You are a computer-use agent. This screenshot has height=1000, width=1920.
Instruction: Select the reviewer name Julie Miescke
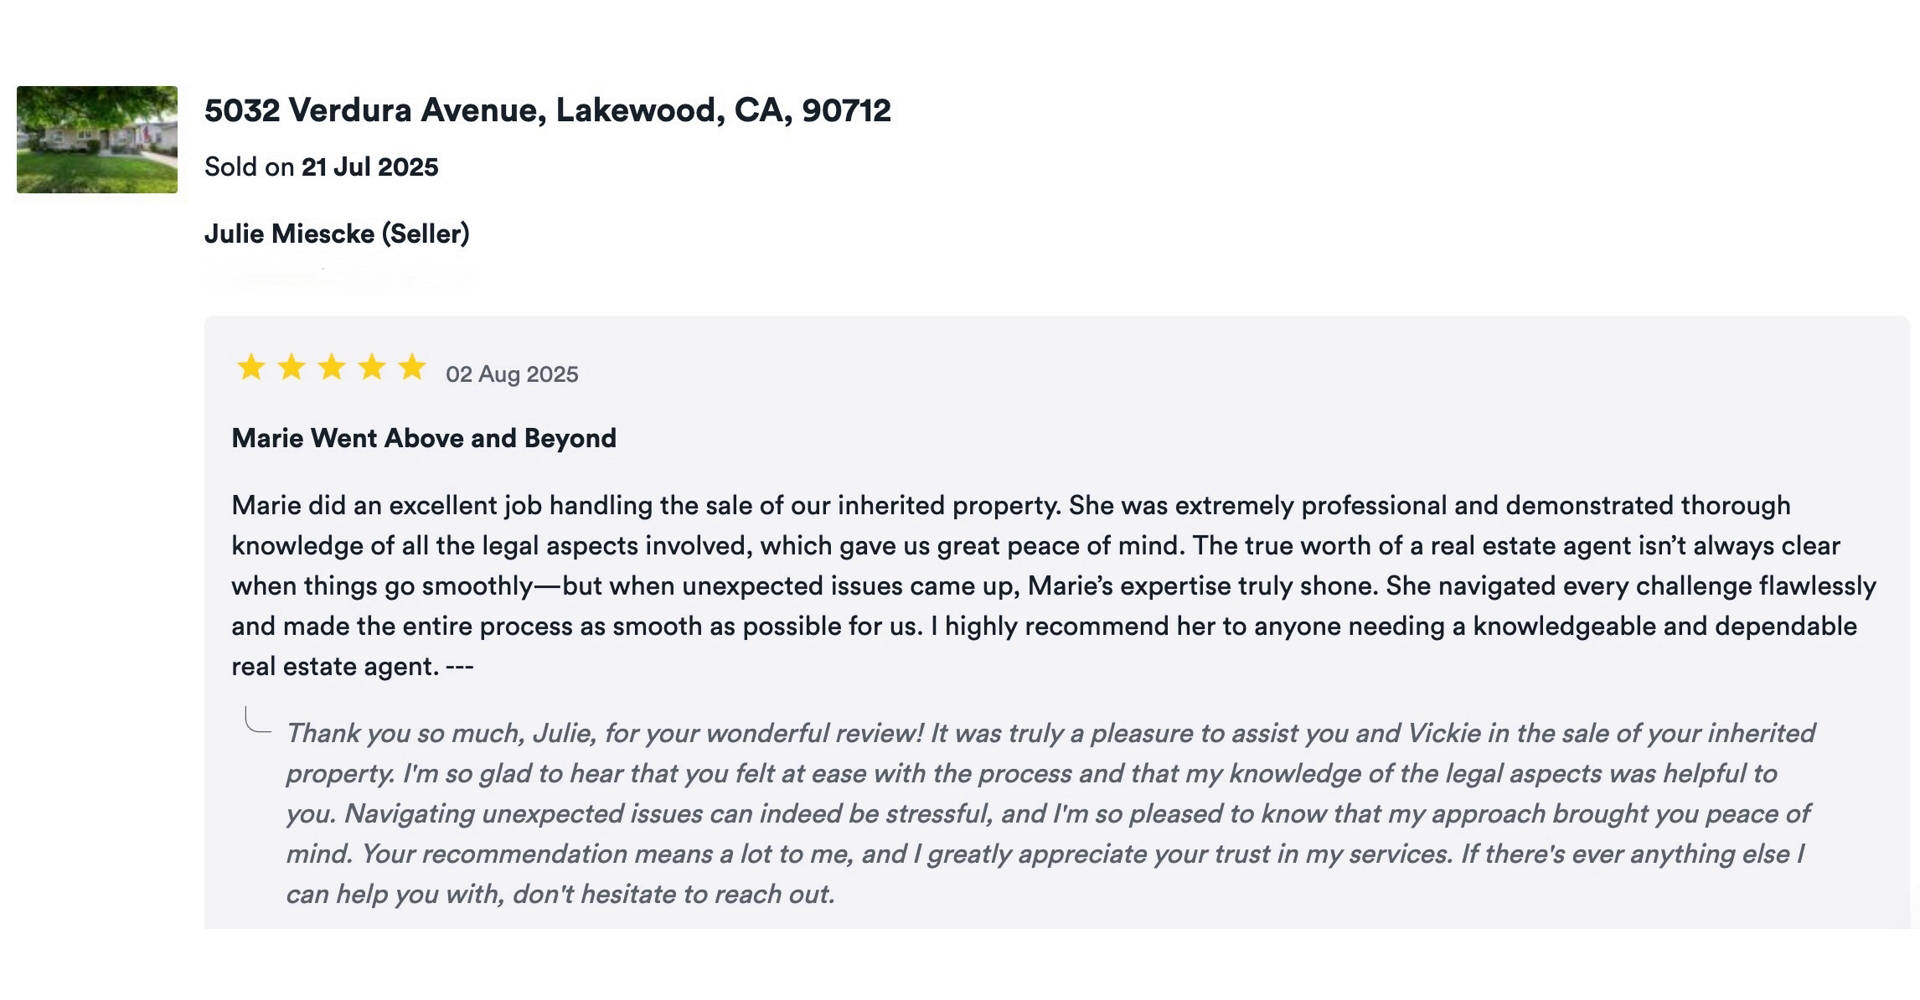coord(289,234)
